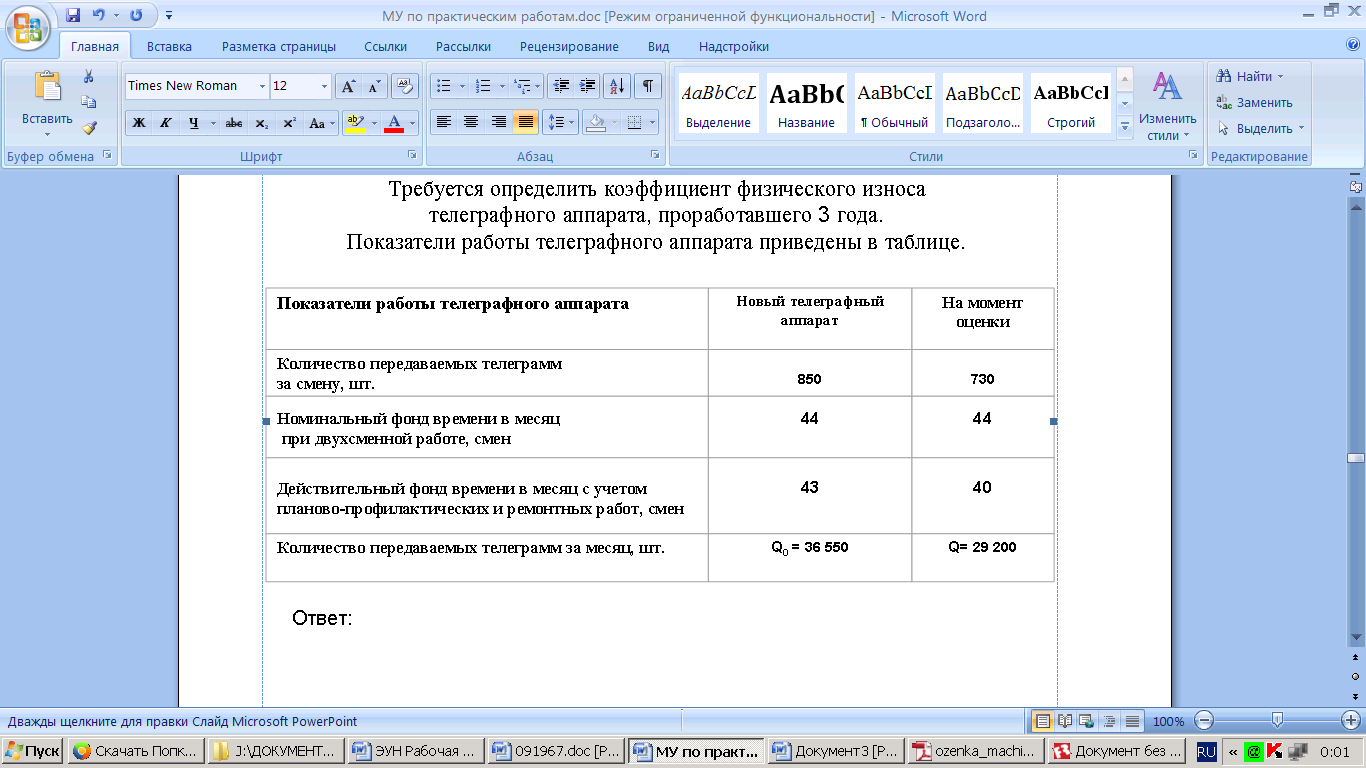Switch to the Рассылки tab
Screen dimensions: 1366x768
[x=463, y=46]
